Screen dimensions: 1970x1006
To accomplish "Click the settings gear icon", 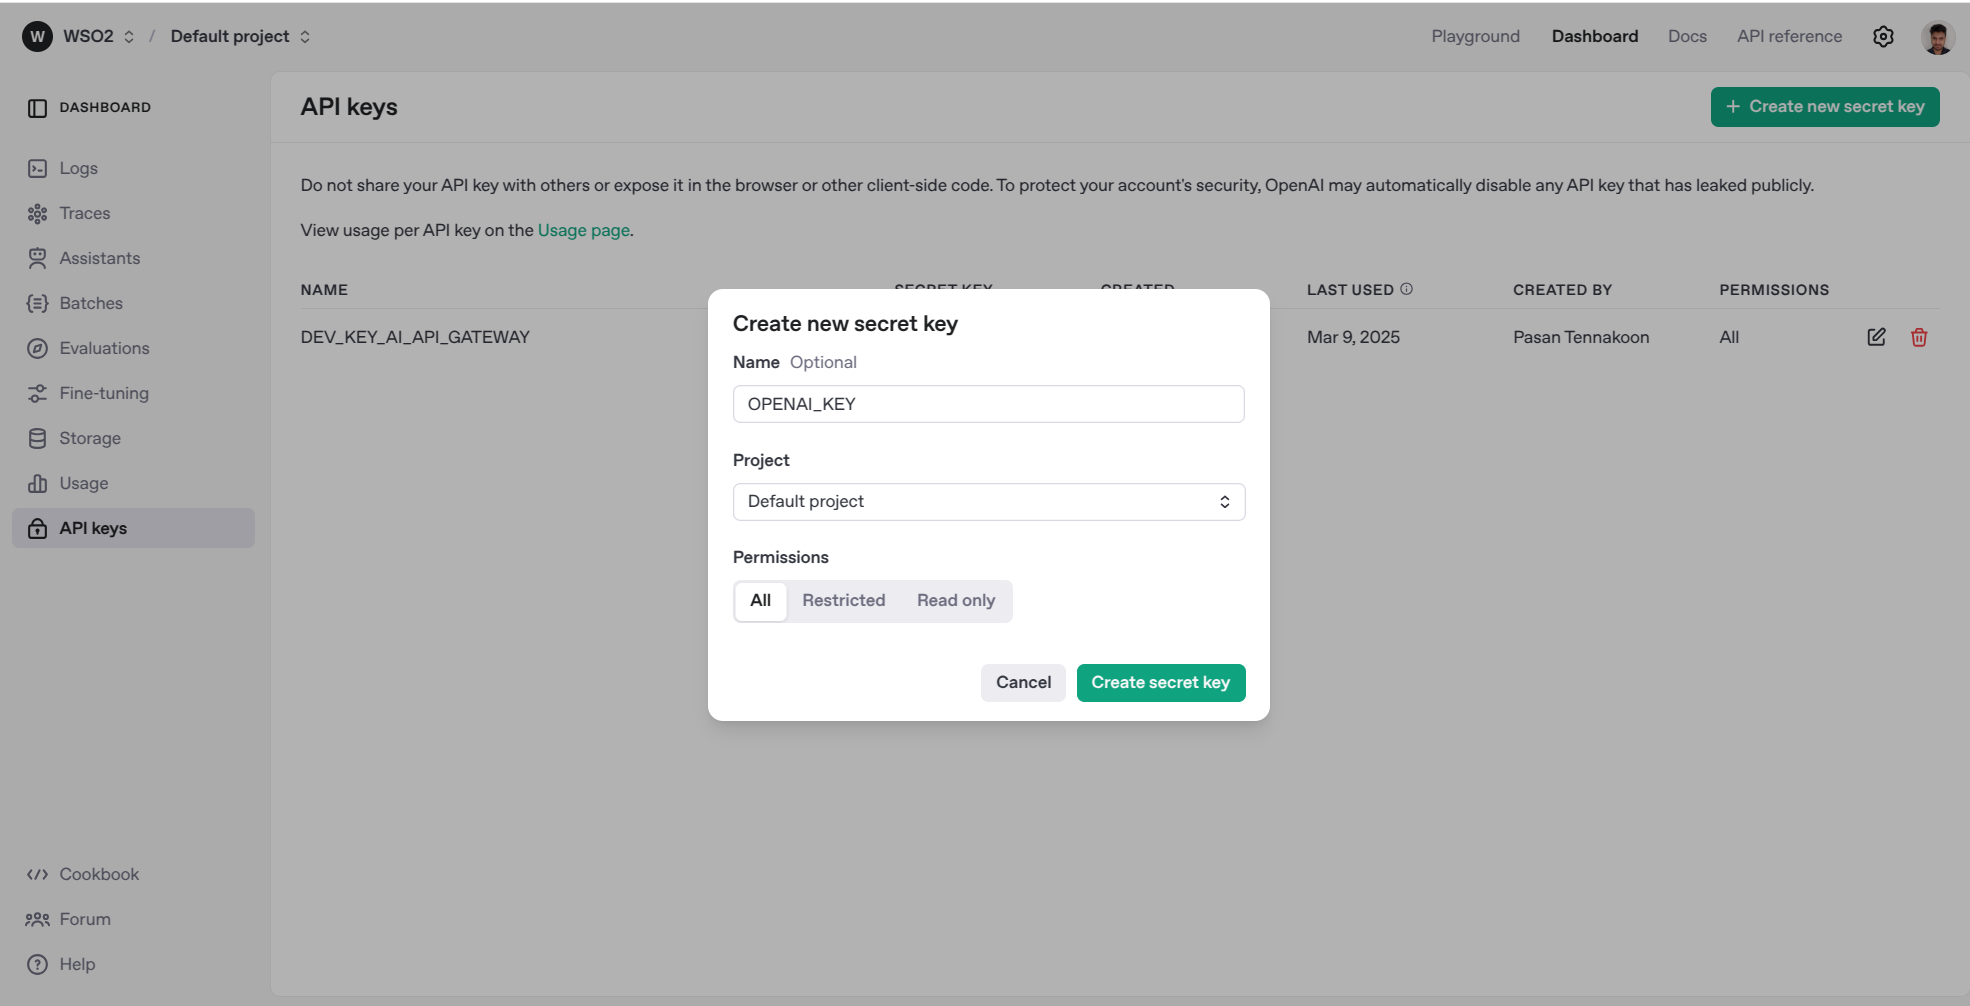I will tap(1883, 37).
